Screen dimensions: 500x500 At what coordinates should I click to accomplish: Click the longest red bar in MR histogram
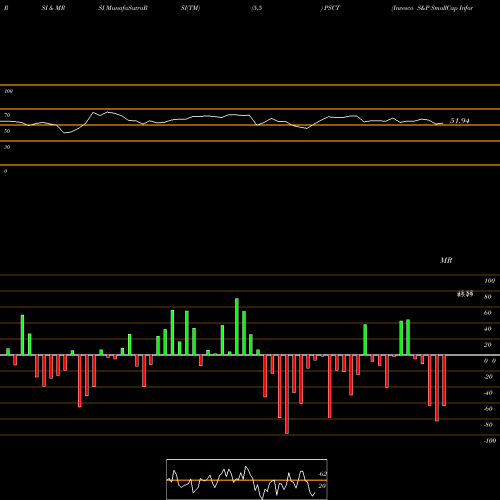287,394
